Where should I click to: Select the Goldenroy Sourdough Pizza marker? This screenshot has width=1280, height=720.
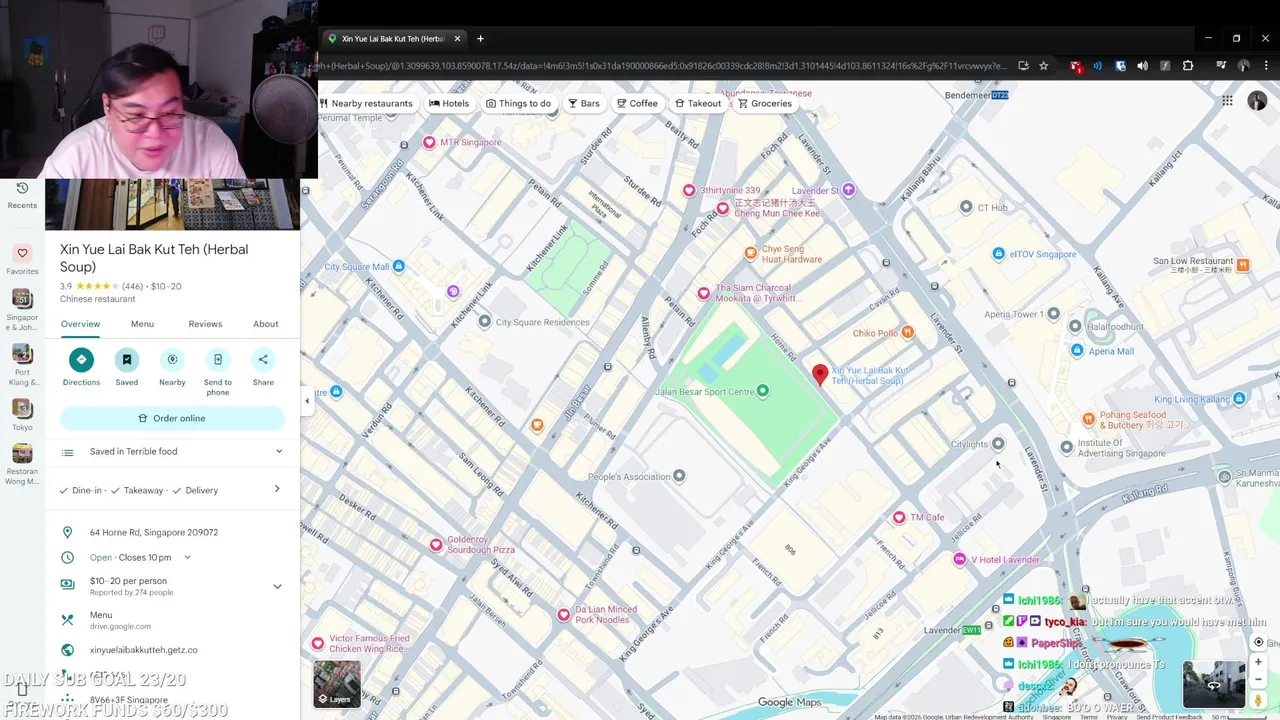pyautogui.click(x=436, y=545)
